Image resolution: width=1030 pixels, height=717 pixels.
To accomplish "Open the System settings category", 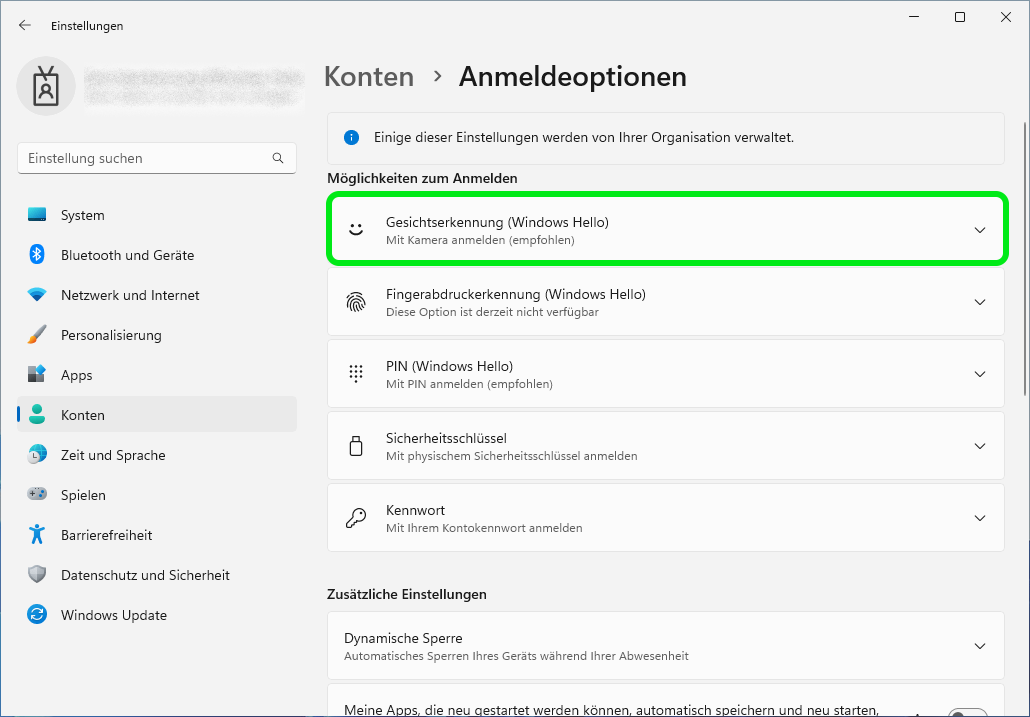I will [82, 215].
